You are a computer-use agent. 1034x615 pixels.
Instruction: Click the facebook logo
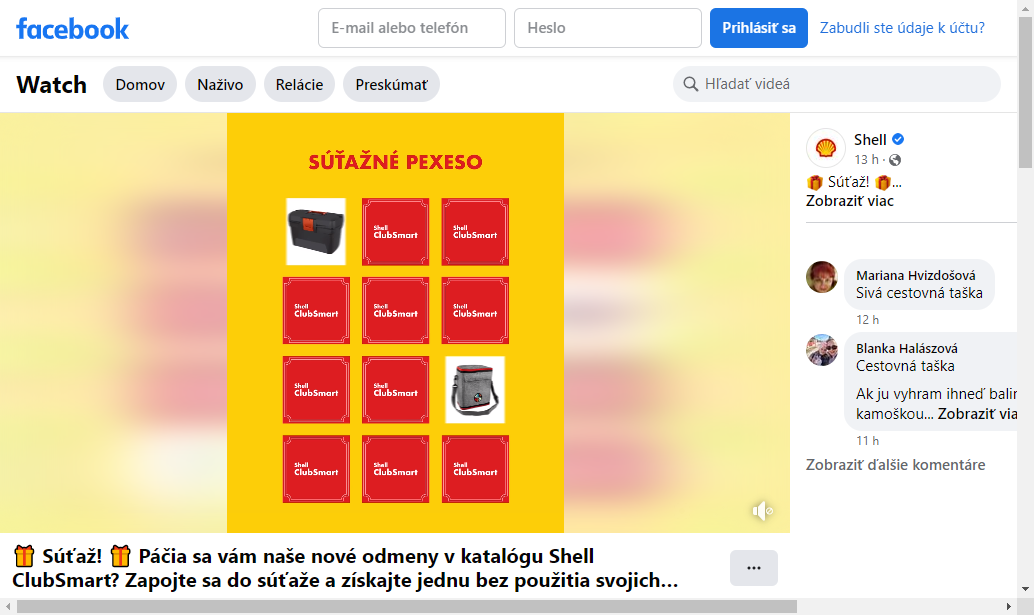pyautogui.click(x=73, y=28)
